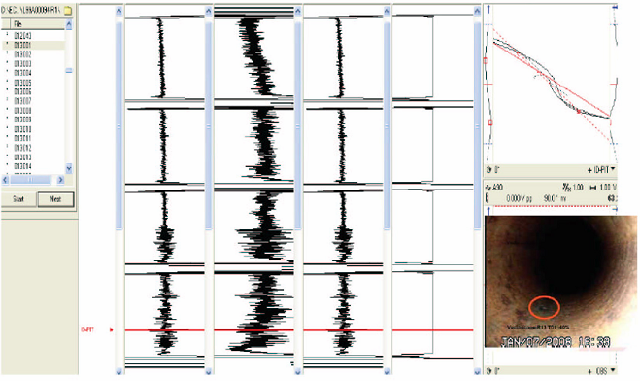Click the Start button

tap(19, 199)
